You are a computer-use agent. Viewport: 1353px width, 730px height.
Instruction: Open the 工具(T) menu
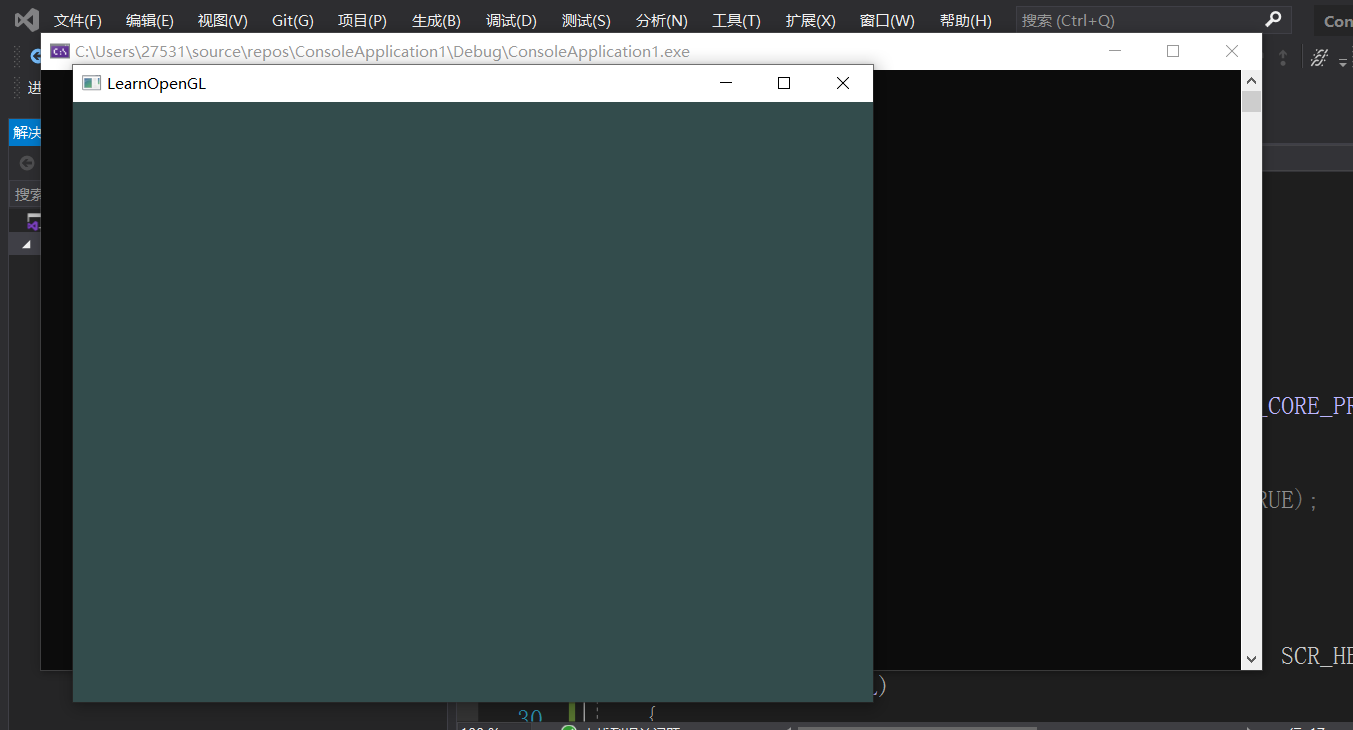click(x=736, y=20)
